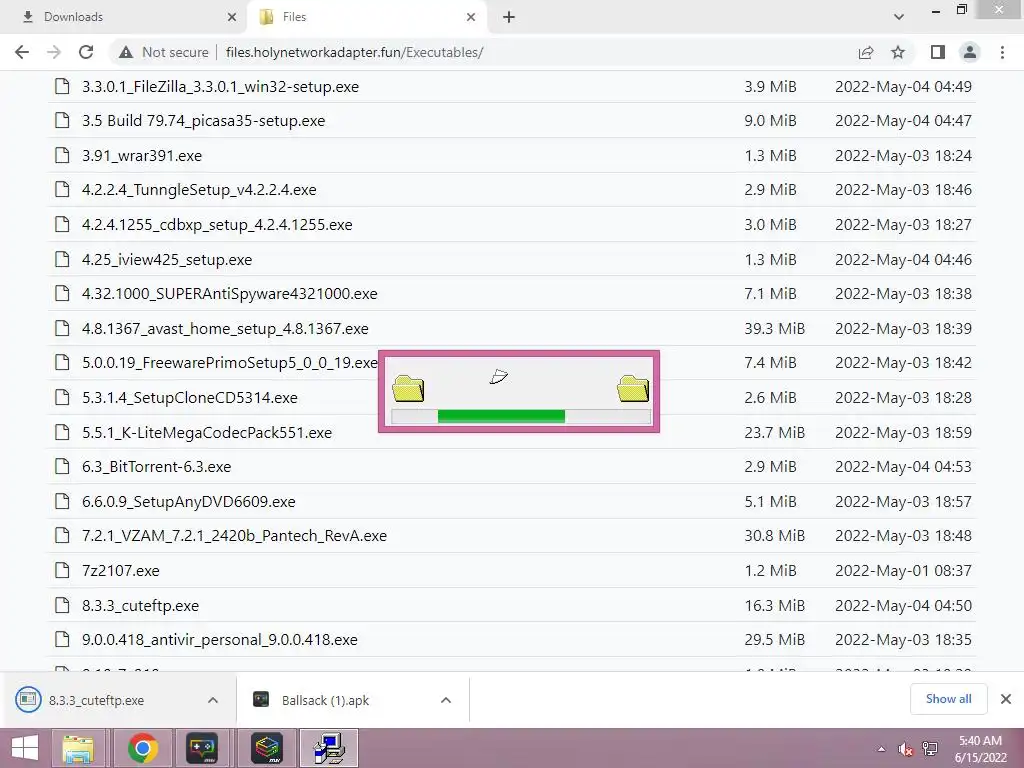Image resolution: width=1024 pixels, height=768 pixels.
Task: Click the network tray icon
Action: pyautogui.click(x=930, y=749)
